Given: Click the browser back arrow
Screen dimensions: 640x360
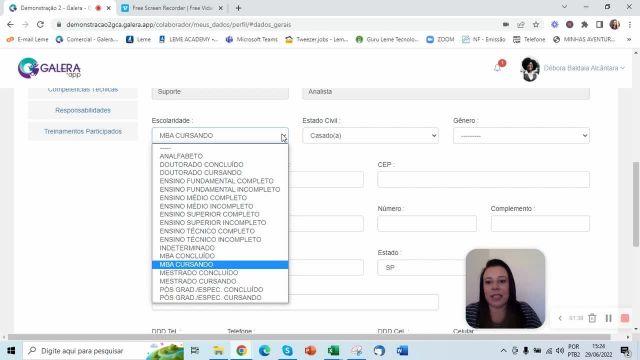Looking at the screenshot, I should tap(10, 24).
